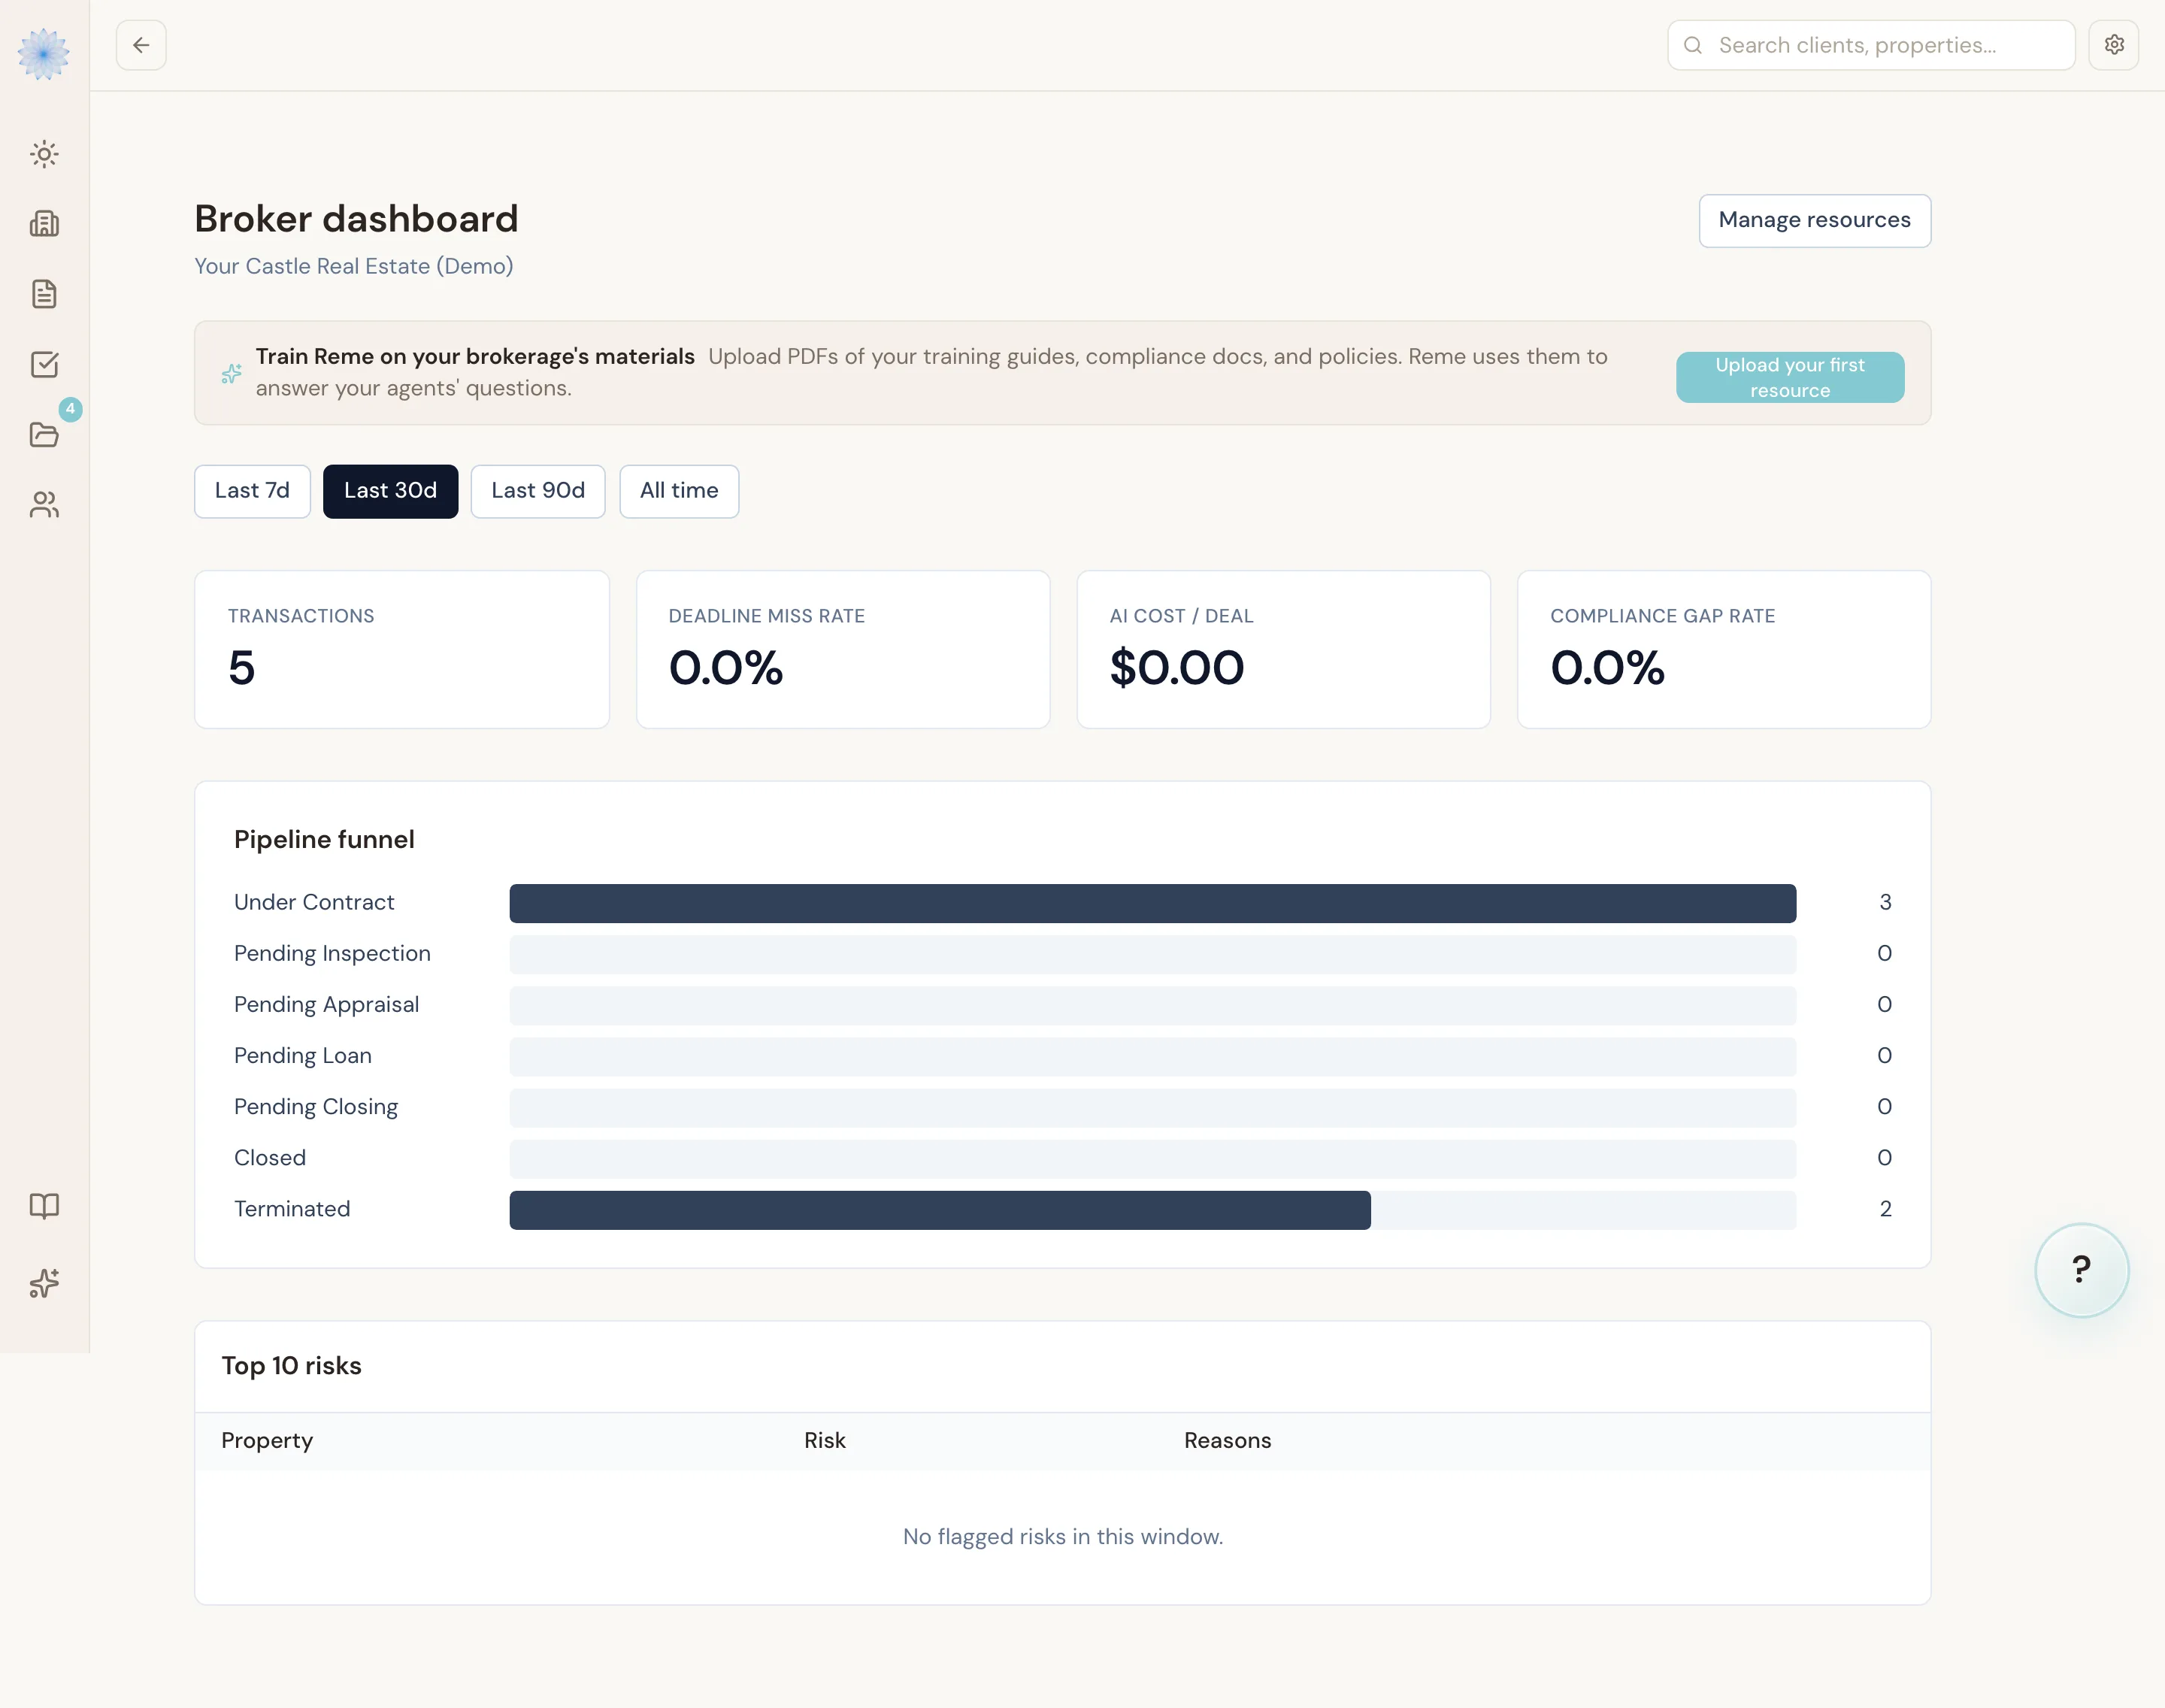
Task: Open the Compliance Gap Rate card
Action: (1724, 649)
